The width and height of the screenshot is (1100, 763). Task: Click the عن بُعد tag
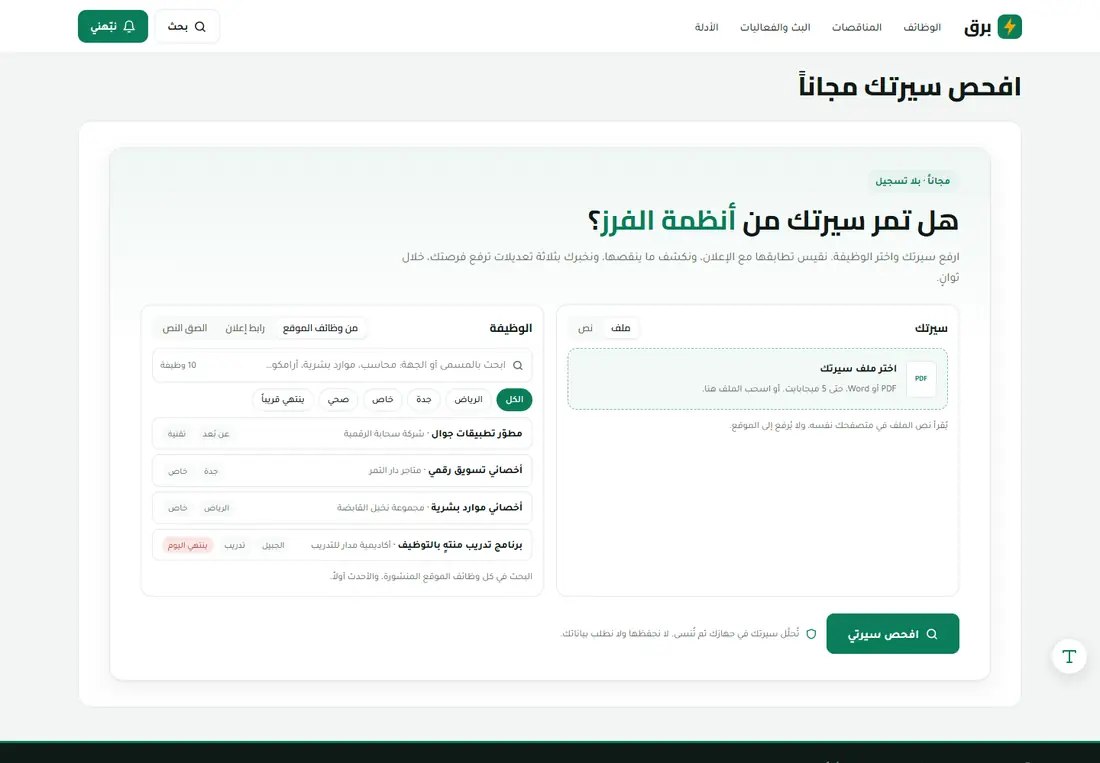point(216,434)
